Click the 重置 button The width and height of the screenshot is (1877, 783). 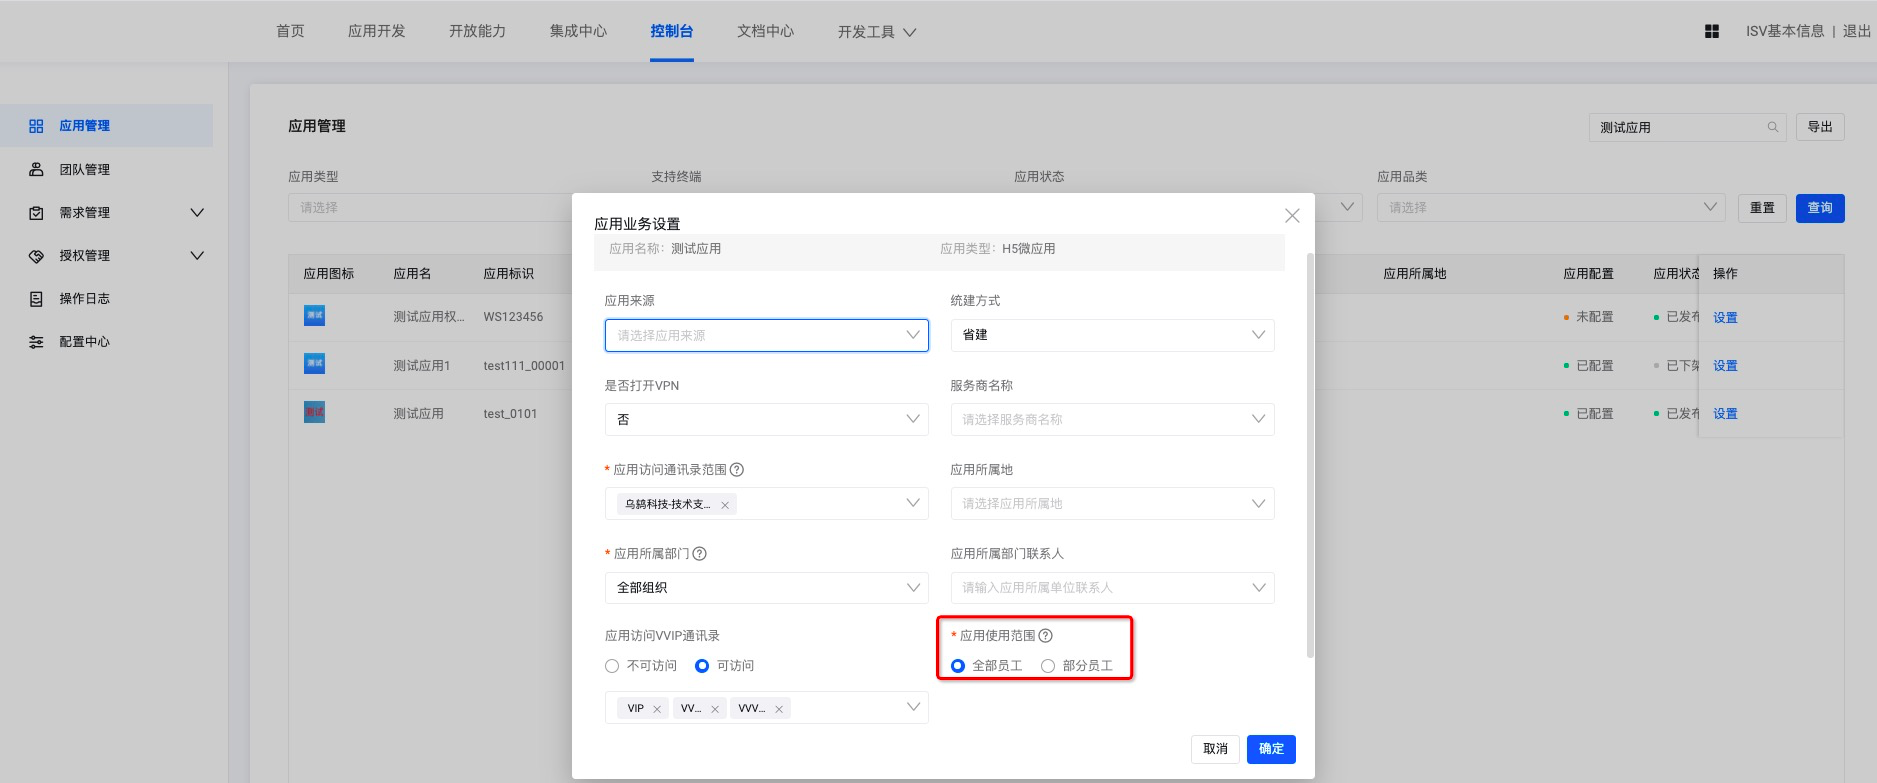pyautogui.click(x=1762, y=208)
